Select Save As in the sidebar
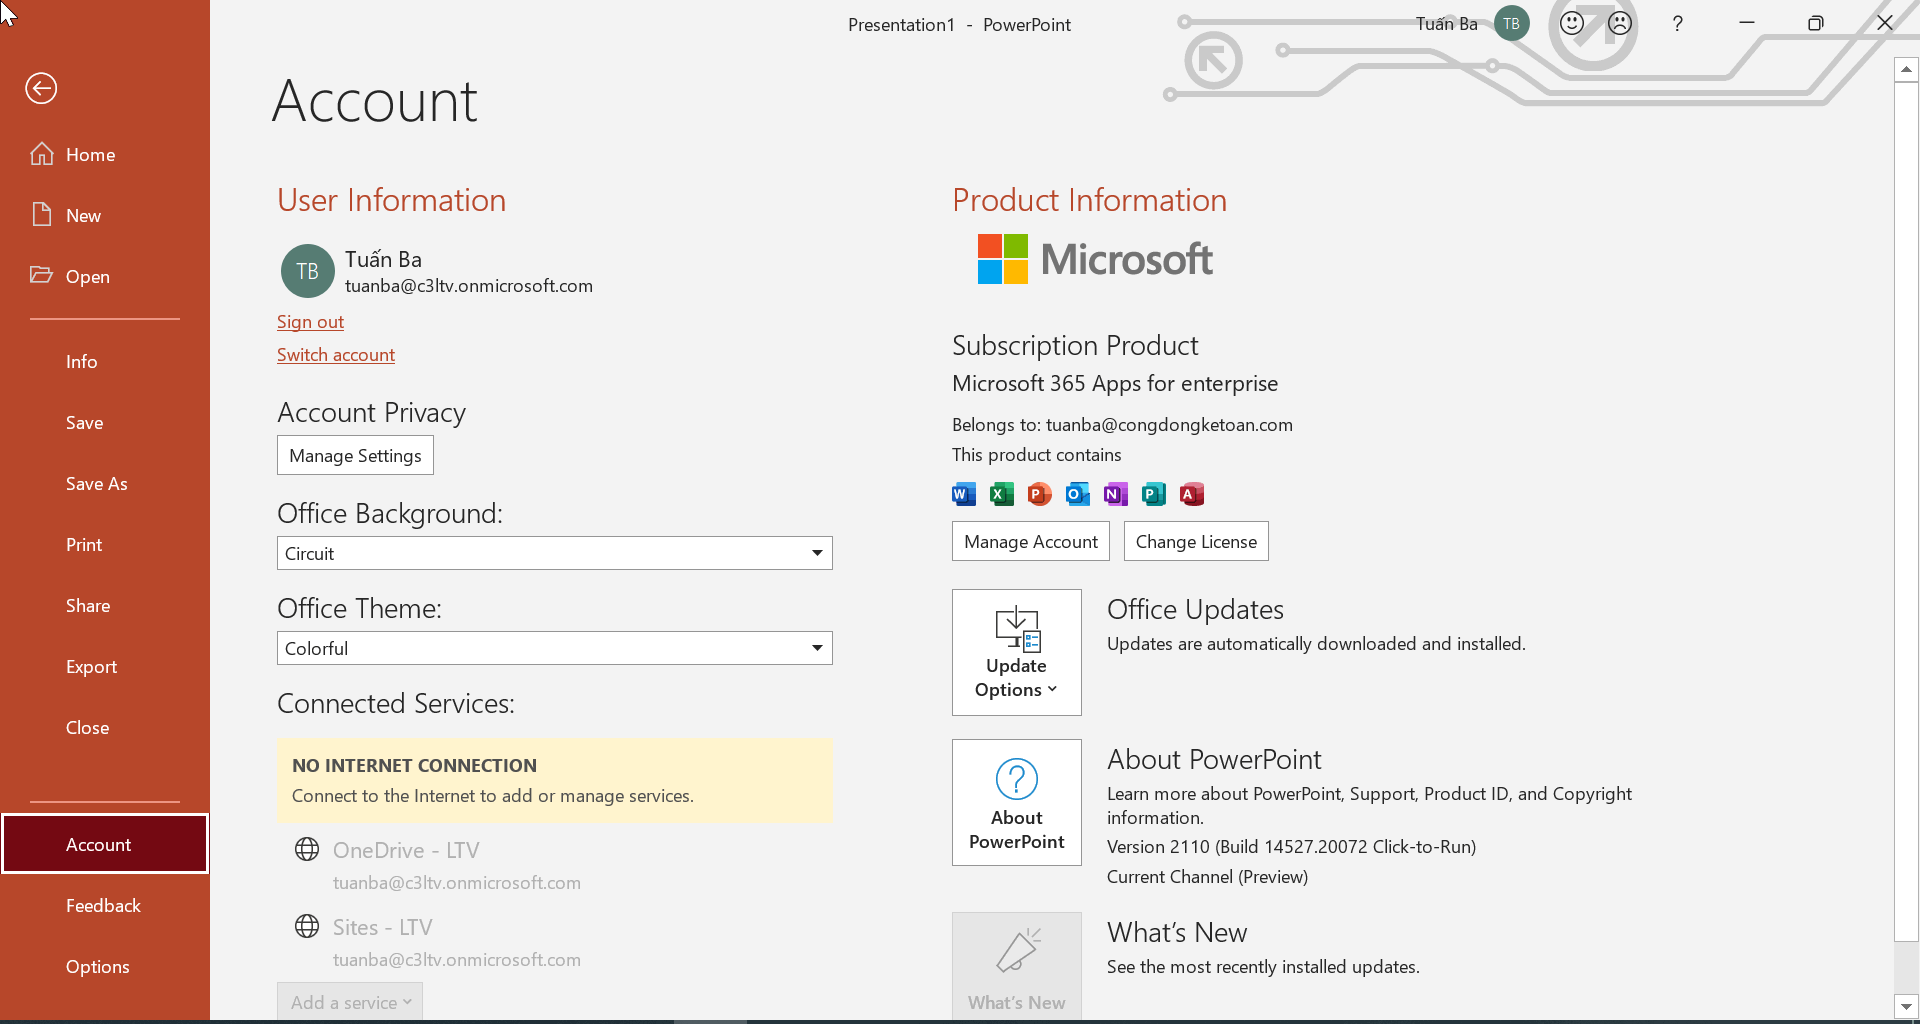This screenshot has height=1024, width=1920. pos(105,483)
